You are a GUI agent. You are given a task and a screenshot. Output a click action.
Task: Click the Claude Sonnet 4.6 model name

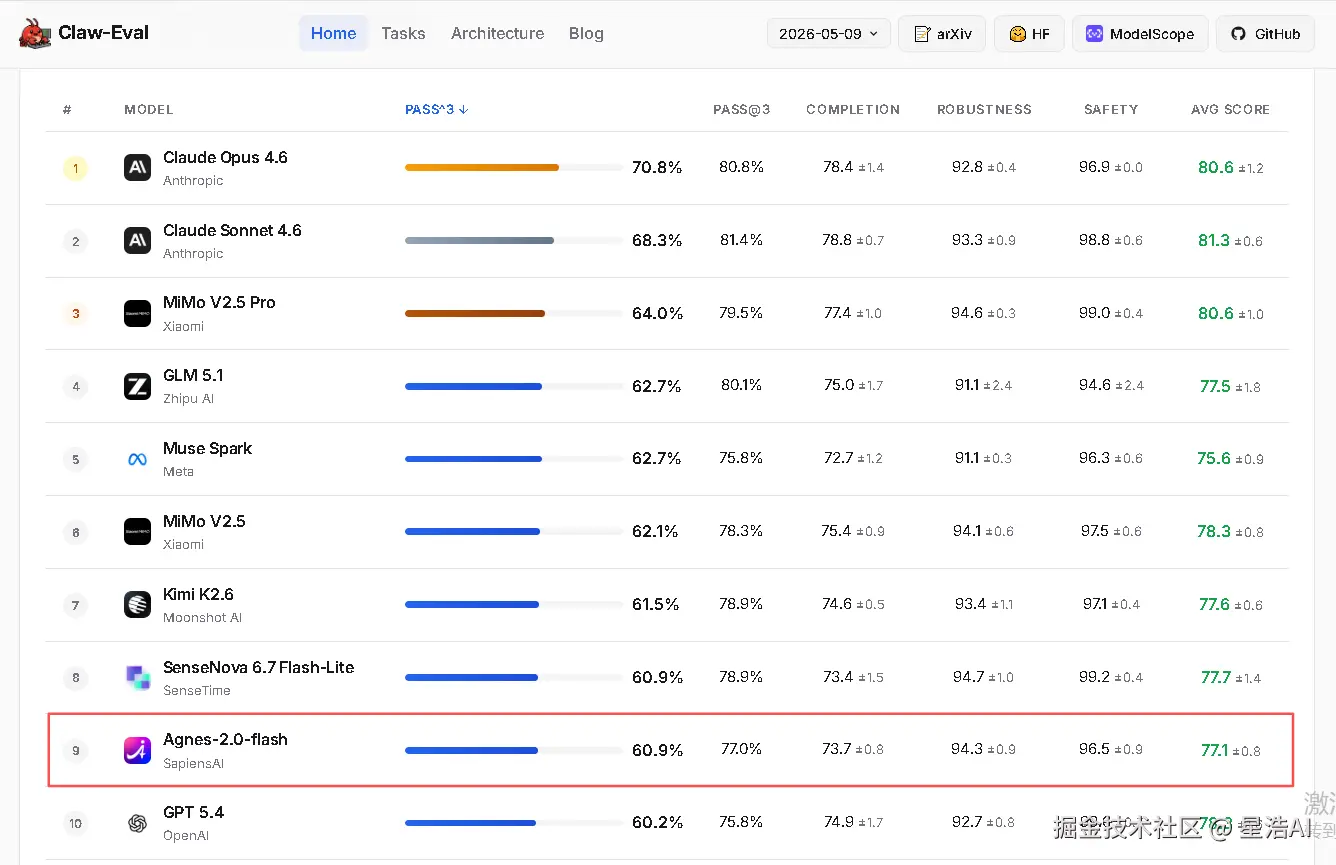232,230
